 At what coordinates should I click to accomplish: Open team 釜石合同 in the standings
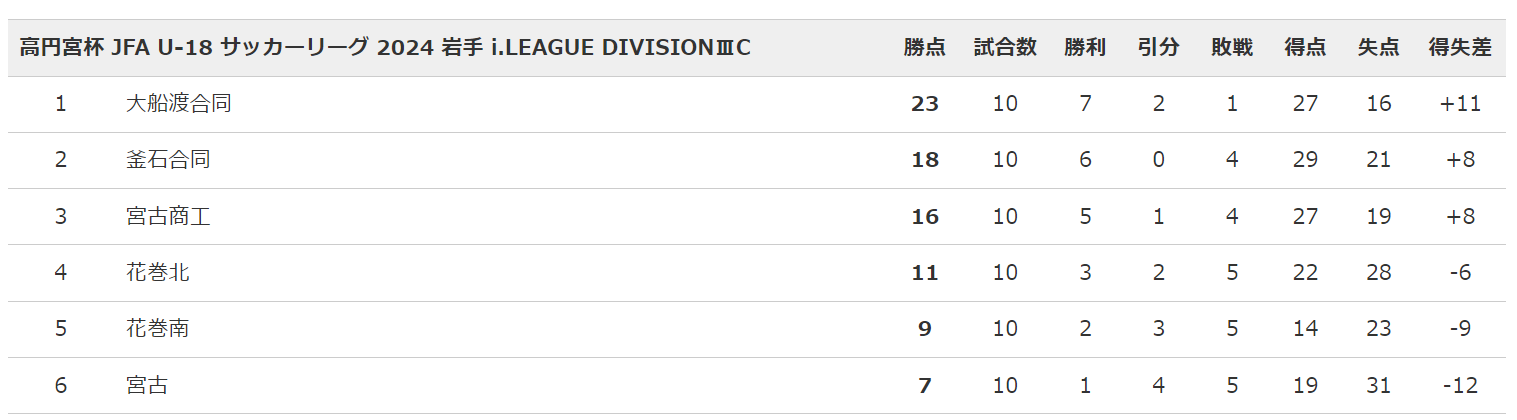coord(168,159)
